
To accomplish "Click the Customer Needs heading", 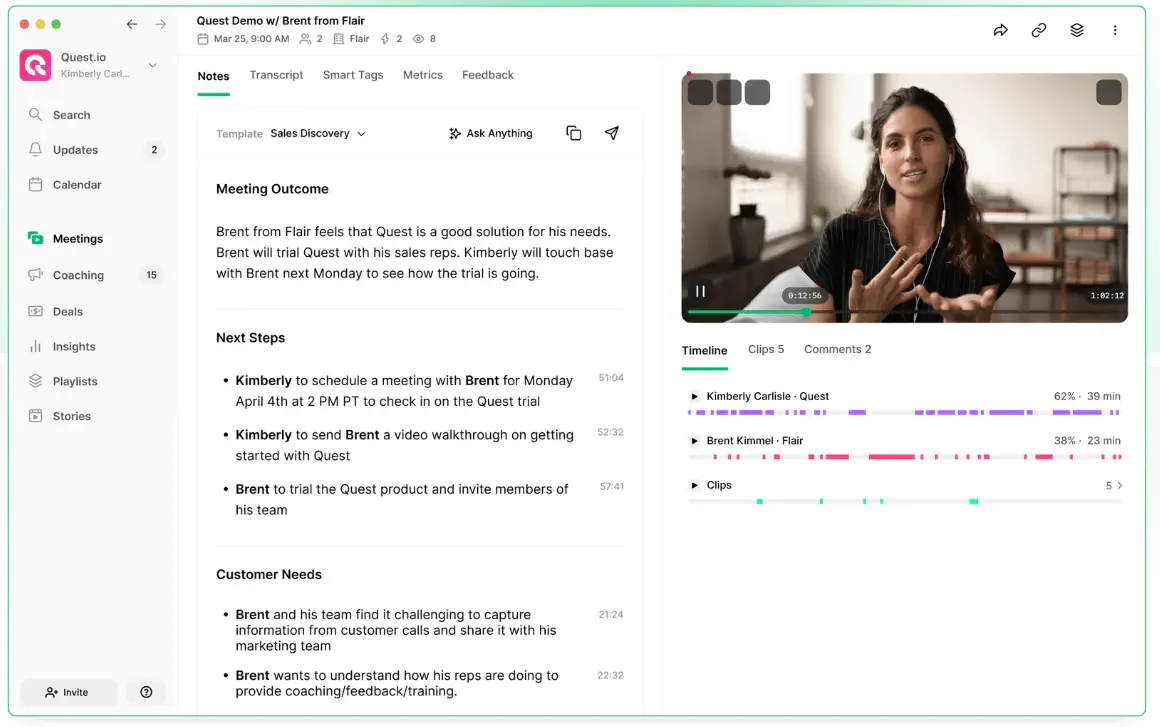I will [269, 575].
